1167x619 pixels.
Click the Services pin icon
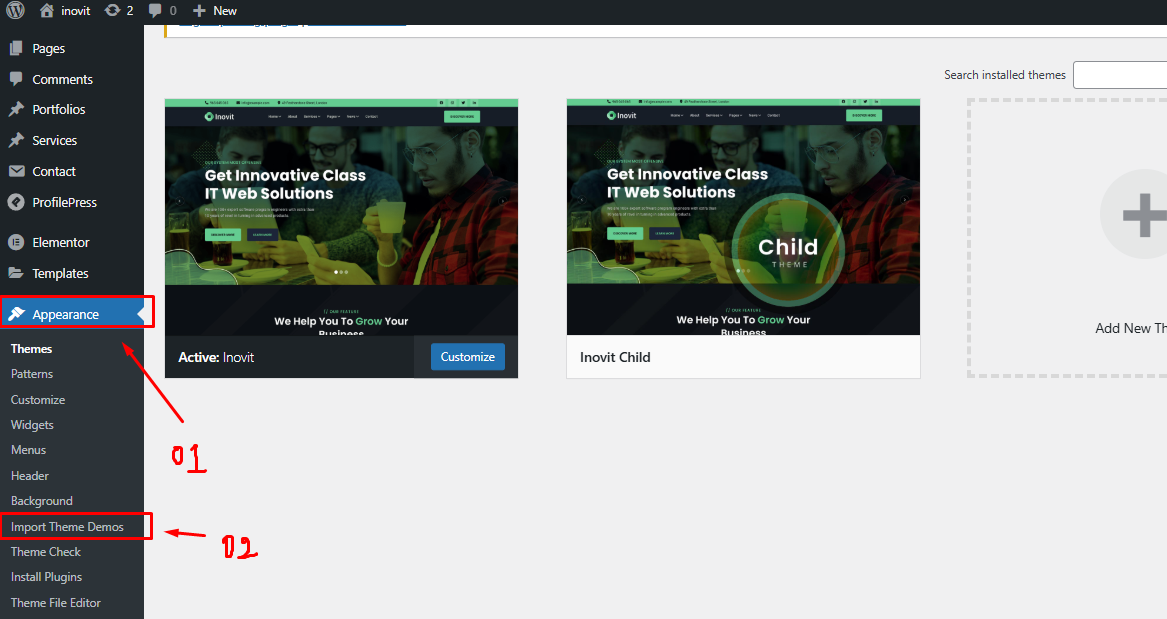point(16,140)
